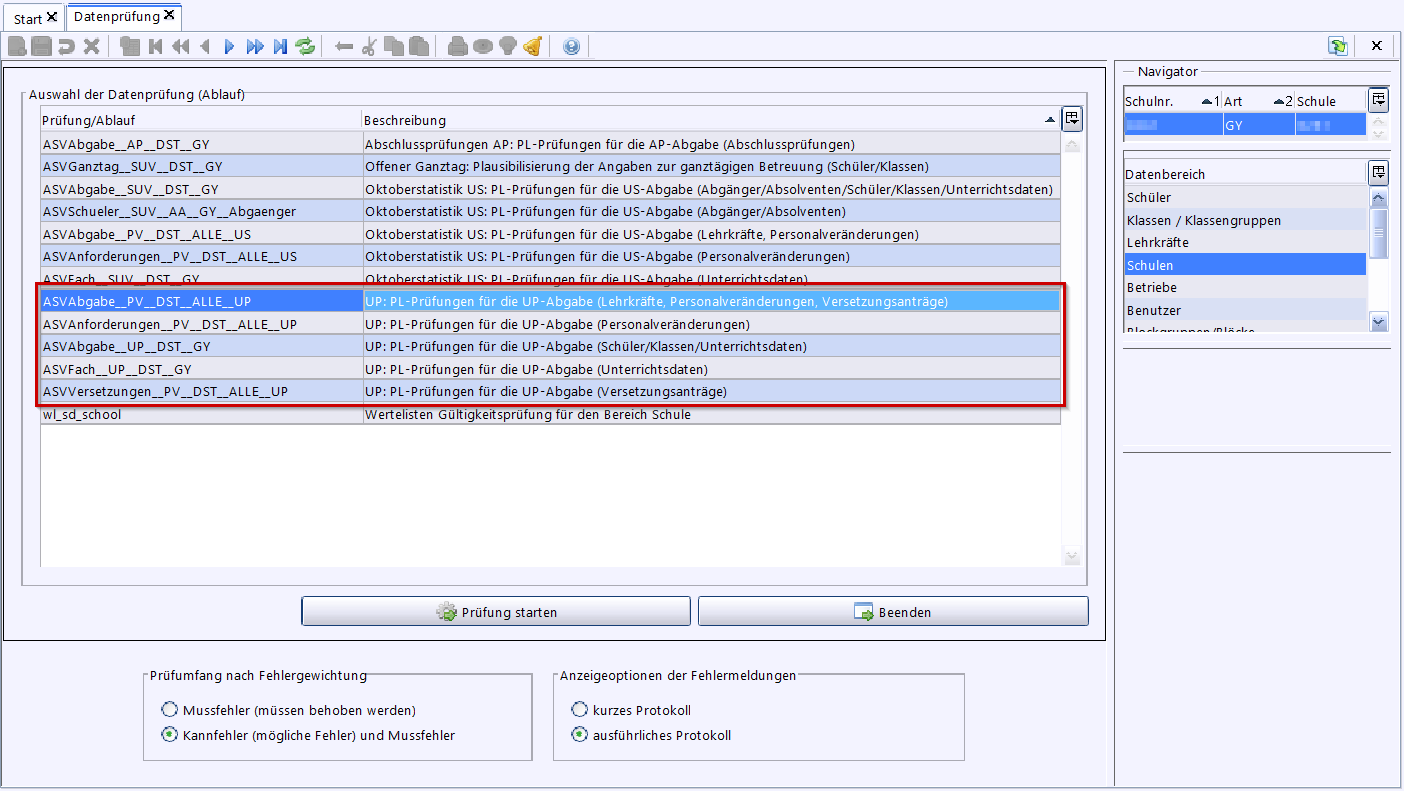Click the golden bell icon

[533, 46]
